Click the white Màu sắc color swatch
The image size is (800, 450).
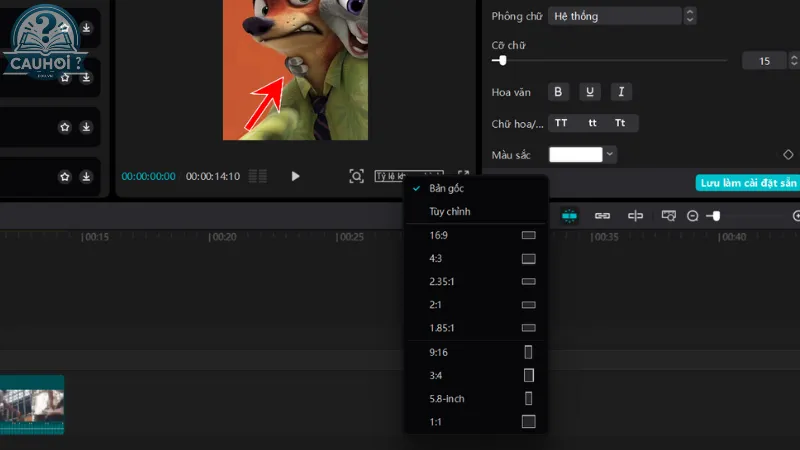pyautogui.click(x=576, y=155)
